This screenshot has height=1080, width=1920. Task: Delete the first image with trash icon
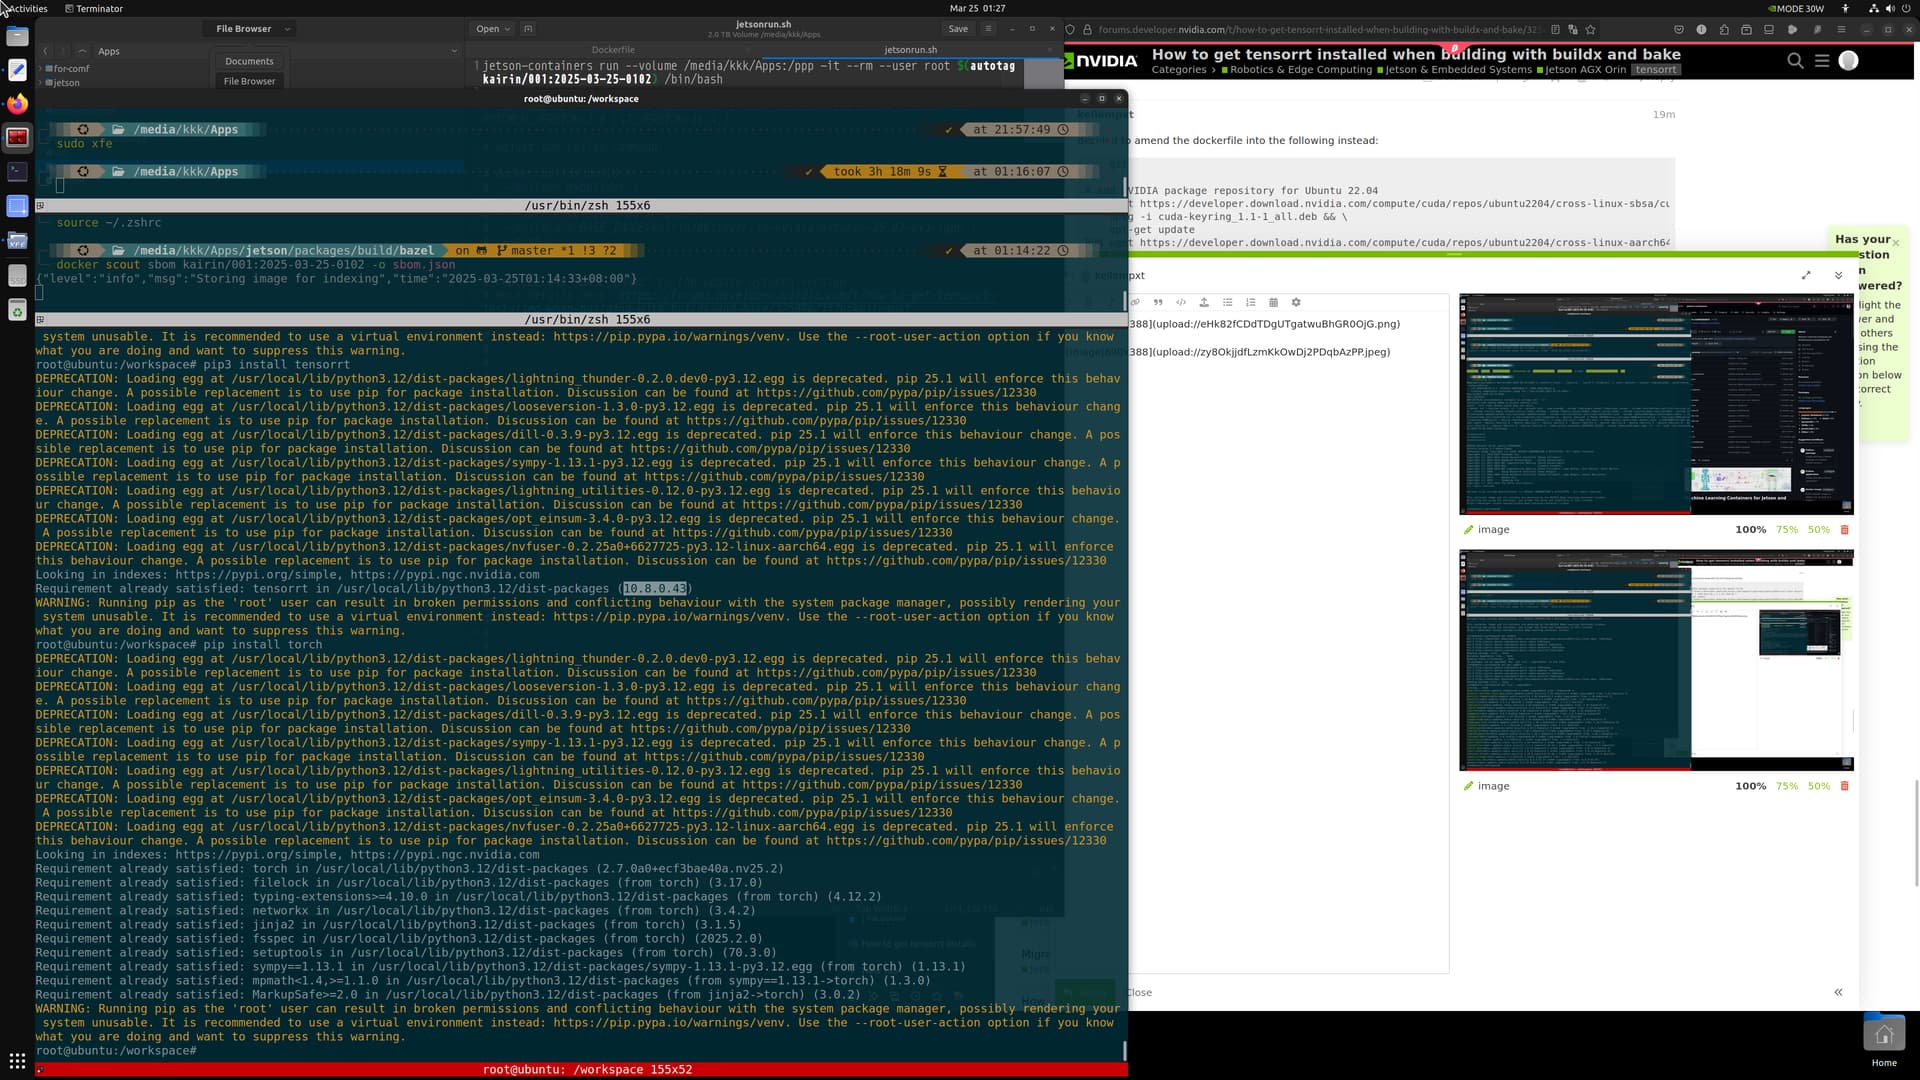pyautogui.click(x=1845, y=530)
